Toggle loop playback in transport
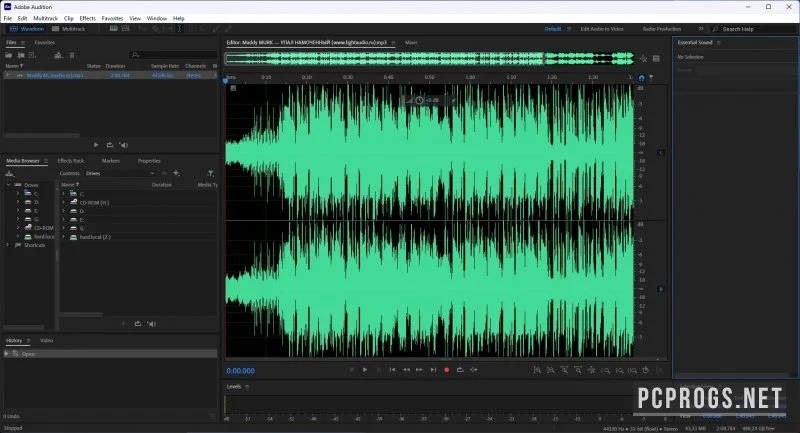This screenshot has width=800, height=433. coord(460,370)
